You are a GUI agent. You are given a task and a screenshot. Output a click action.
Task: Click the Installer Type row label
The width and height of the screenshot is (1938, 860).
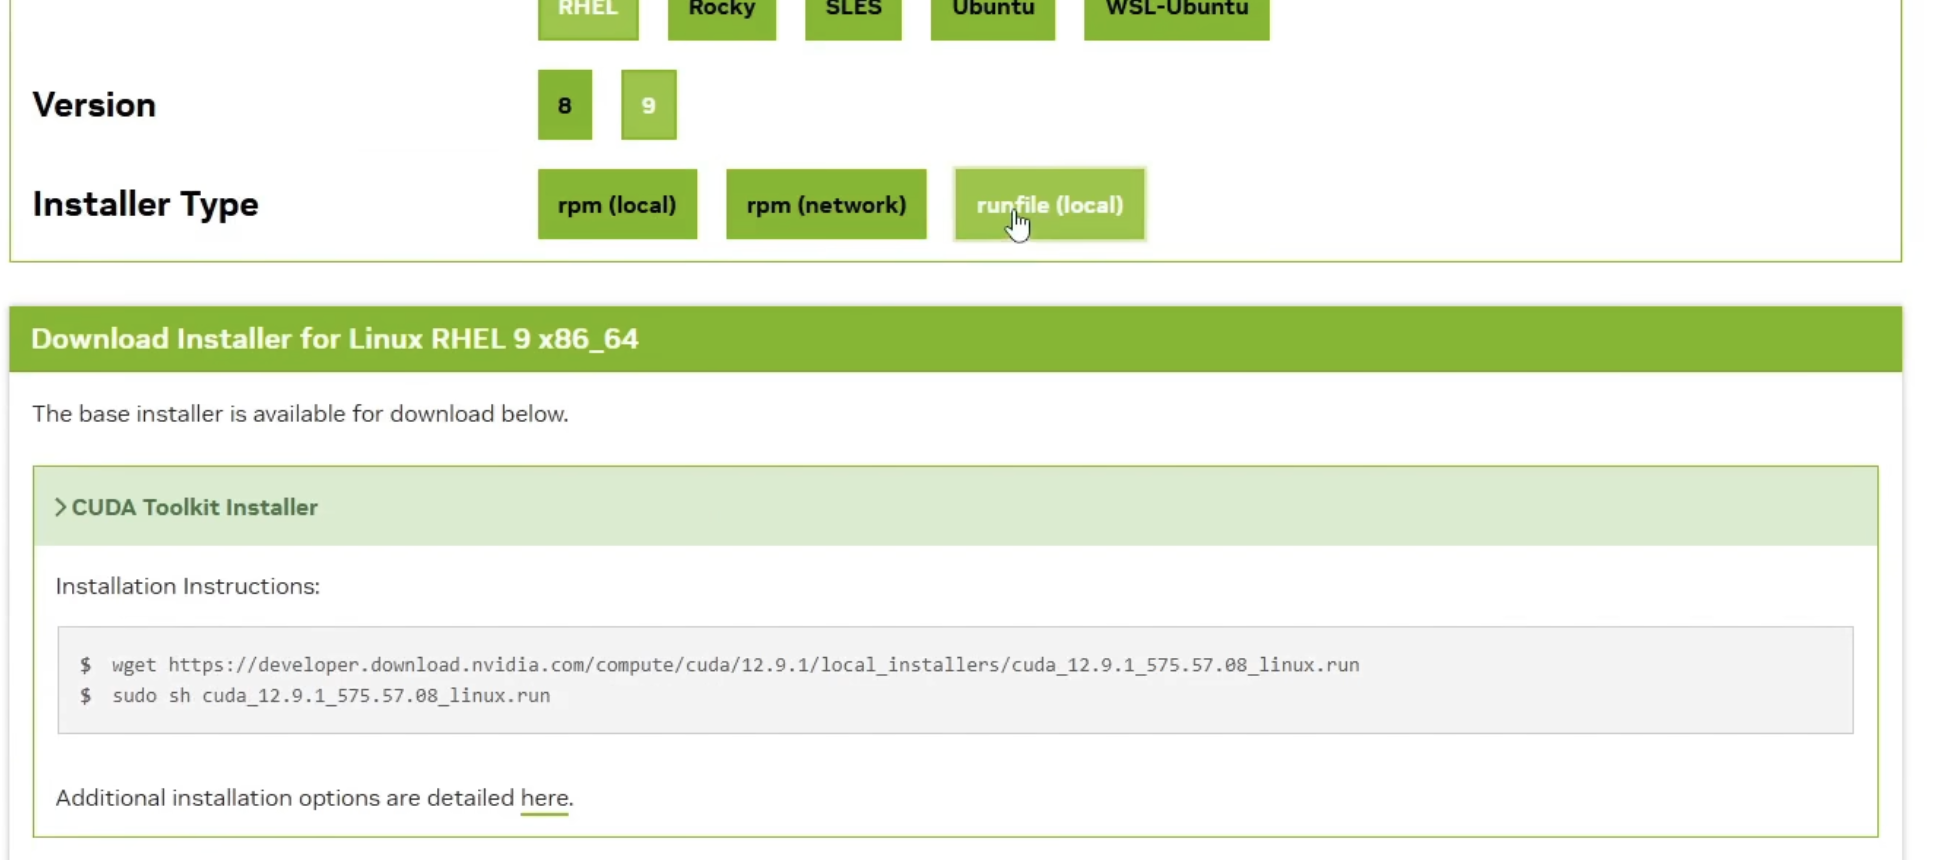(x=145, y=204)
